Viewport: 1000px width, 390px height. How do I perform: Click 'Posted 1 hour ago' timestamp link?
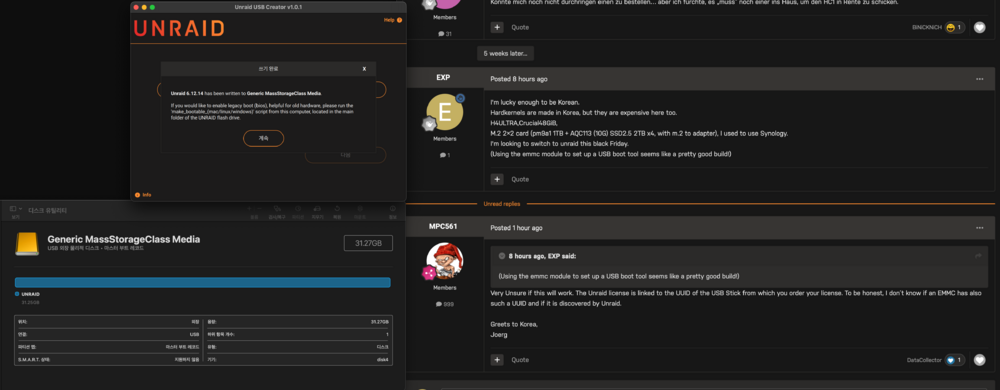(517, 228)
